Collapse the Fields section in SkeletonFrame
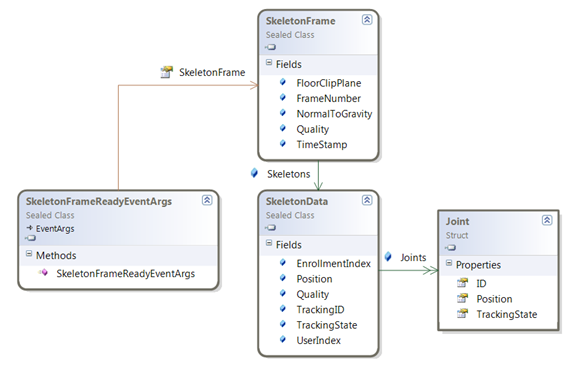The width and height of the screenshot is (576, 366). (x=269, y=62)
